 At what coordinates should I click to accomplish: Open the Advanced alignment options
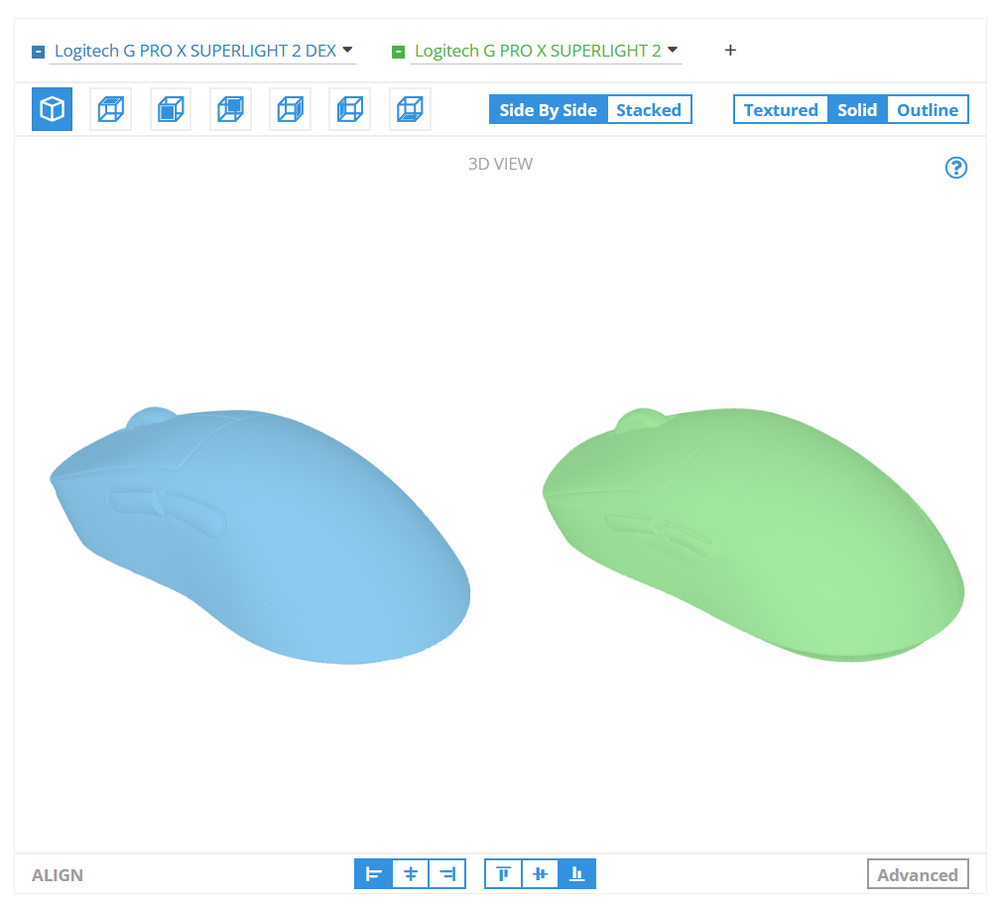tap(917, 875)
